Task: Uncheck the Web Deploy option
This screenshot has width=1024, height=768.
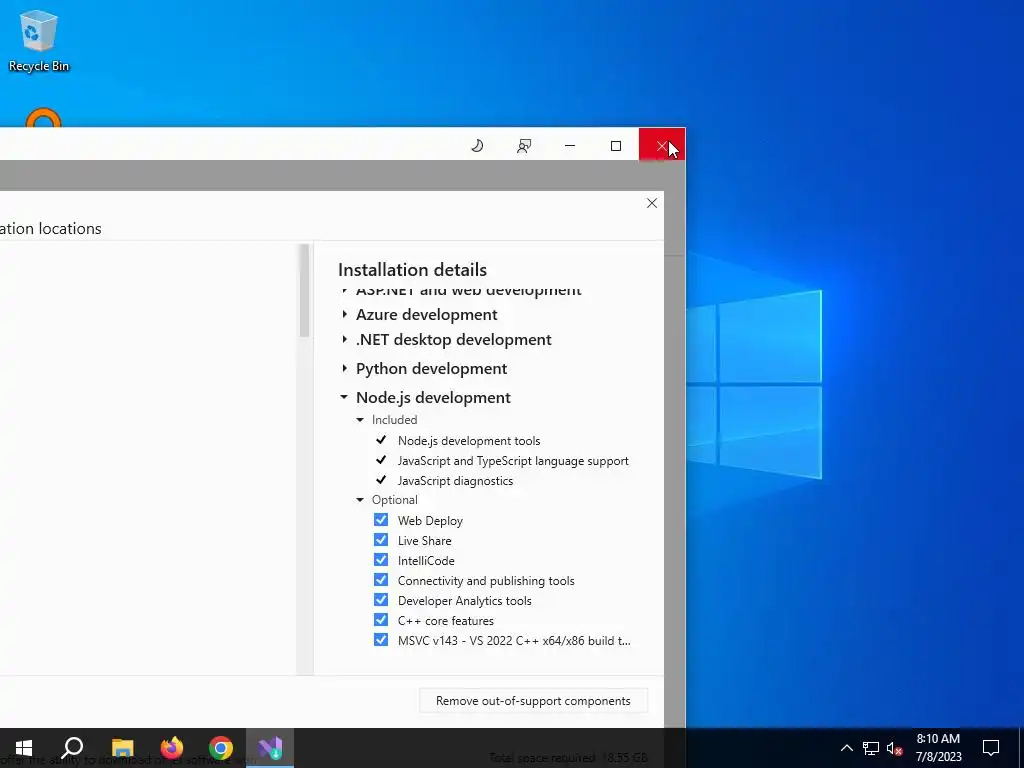Action: click(381, 520)
